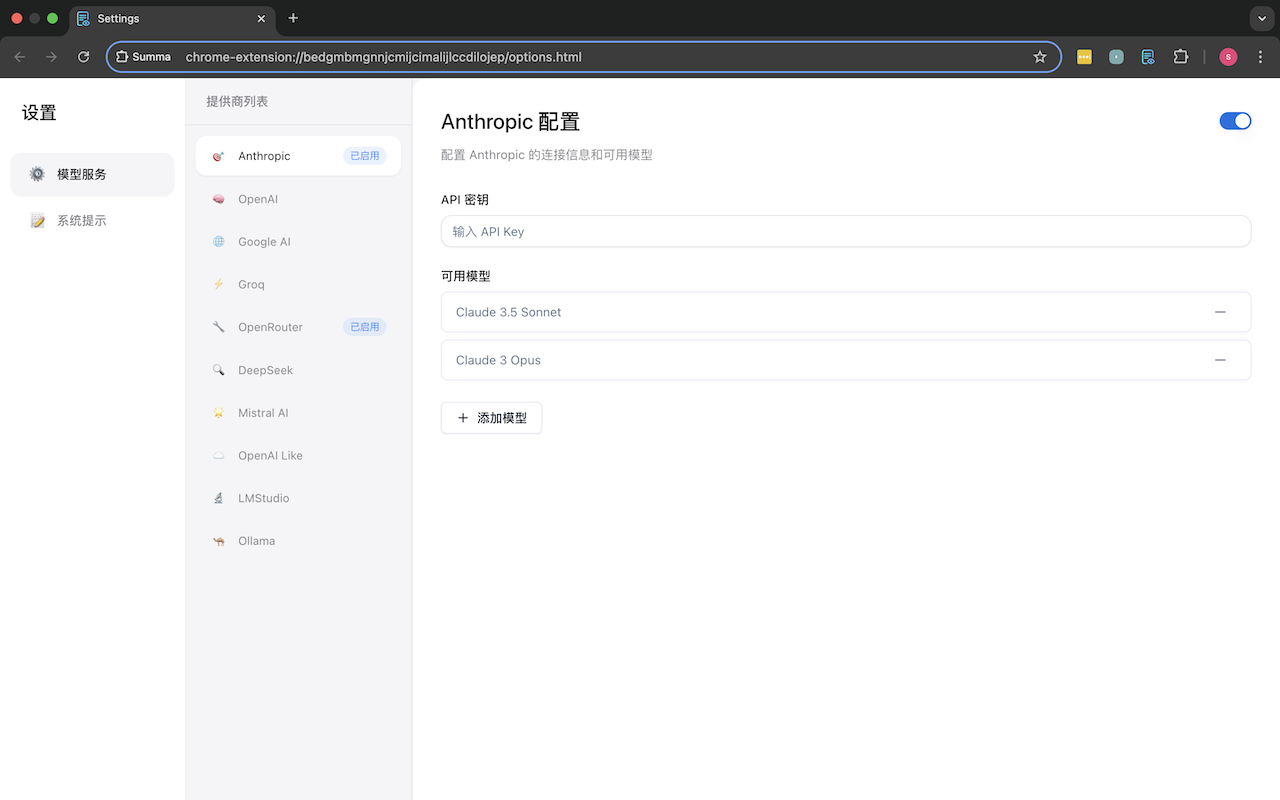Open the Chrome profile avatar
The height and width of the screenshot is (800, 1280).
[1228, 57]
